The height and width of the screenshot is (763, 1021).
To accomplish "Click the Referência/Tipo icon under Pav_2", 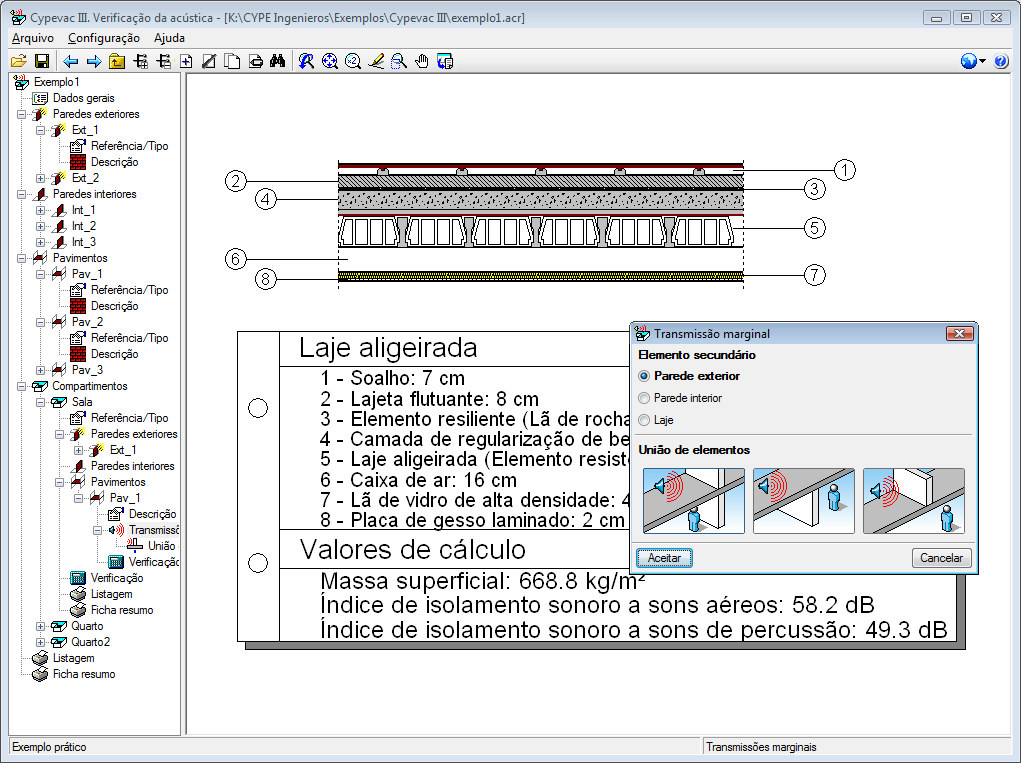I will coord(77,338).
